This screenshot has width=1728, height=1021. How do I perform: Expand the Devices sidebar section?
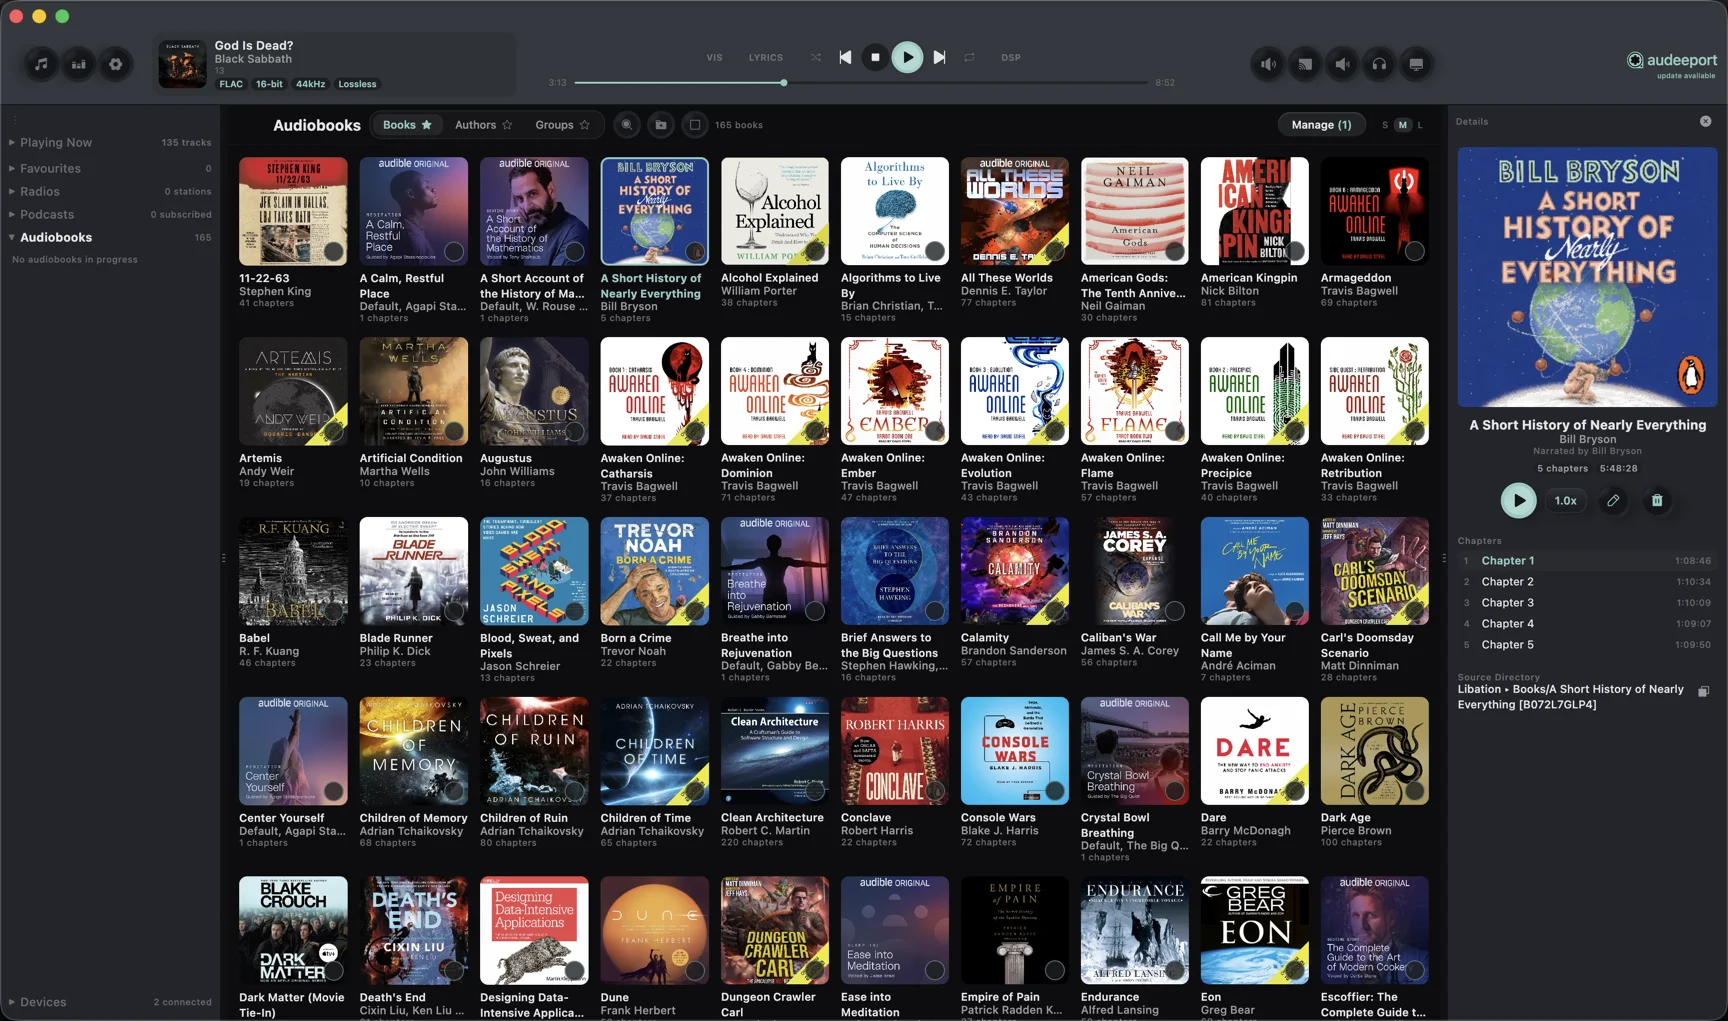pyautogui.click(x=12, y=1002)
